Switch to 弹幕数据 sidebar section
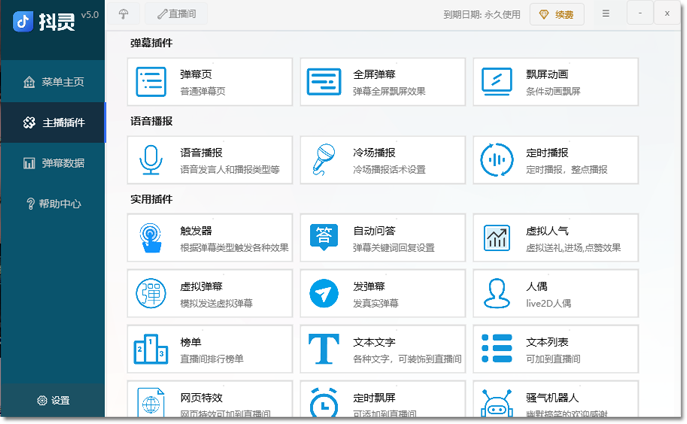The width and height of the screenshot is (687, 424). pos(53,163)
